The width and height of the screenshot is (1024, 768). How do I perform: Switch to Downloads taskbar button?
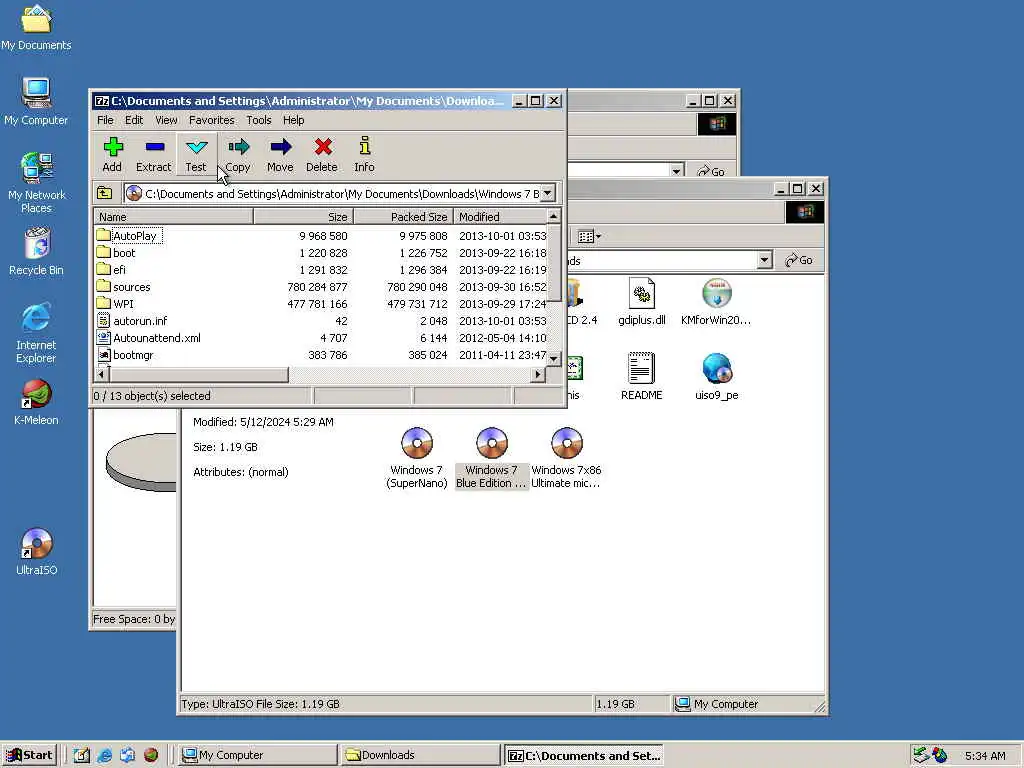click(x=419, y=755)
